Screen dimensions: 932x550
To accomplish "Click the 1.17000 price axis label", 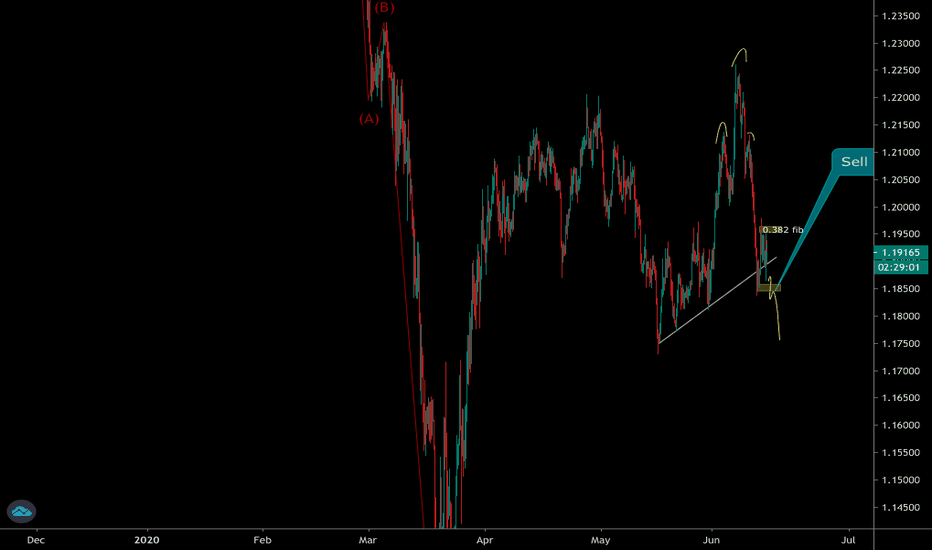I will [901, 370].
